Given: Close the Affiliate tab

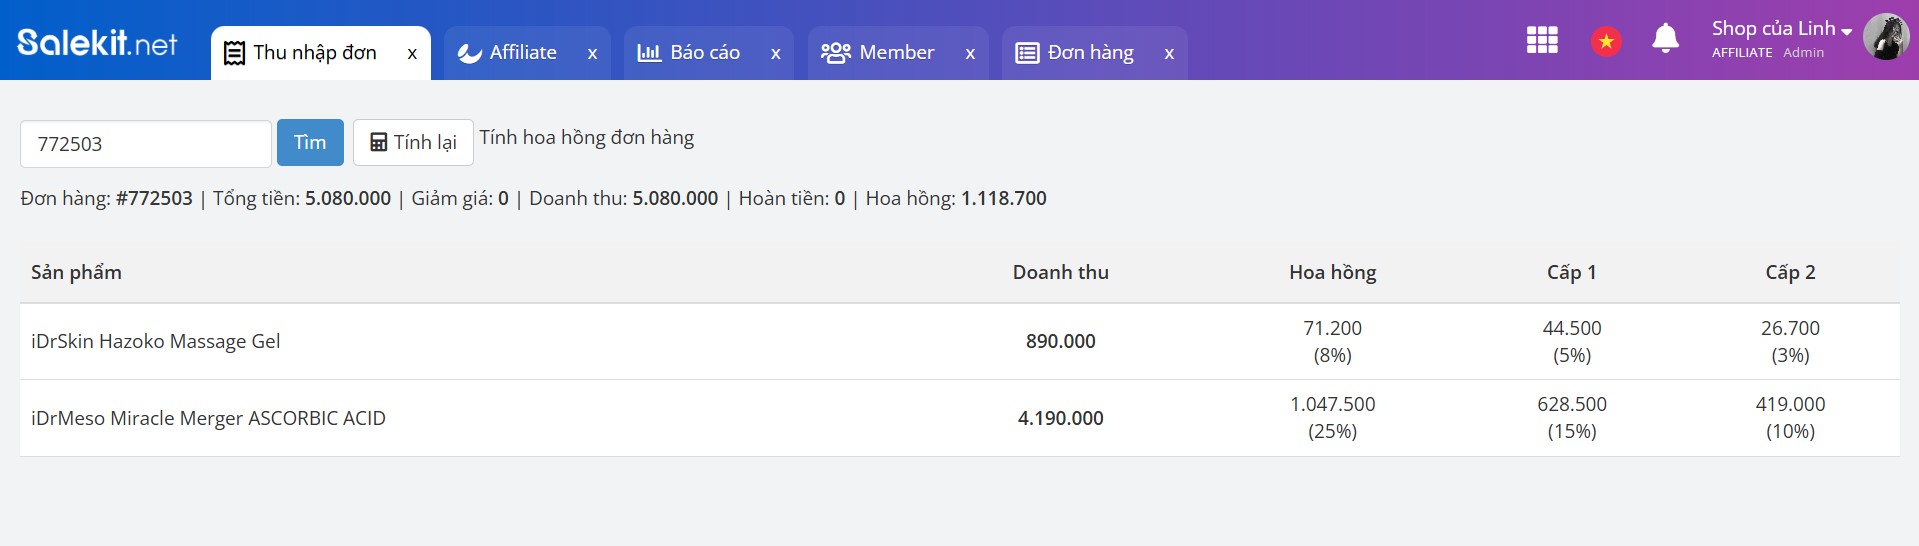Looking at the screenshot, I should pos(592,54).
